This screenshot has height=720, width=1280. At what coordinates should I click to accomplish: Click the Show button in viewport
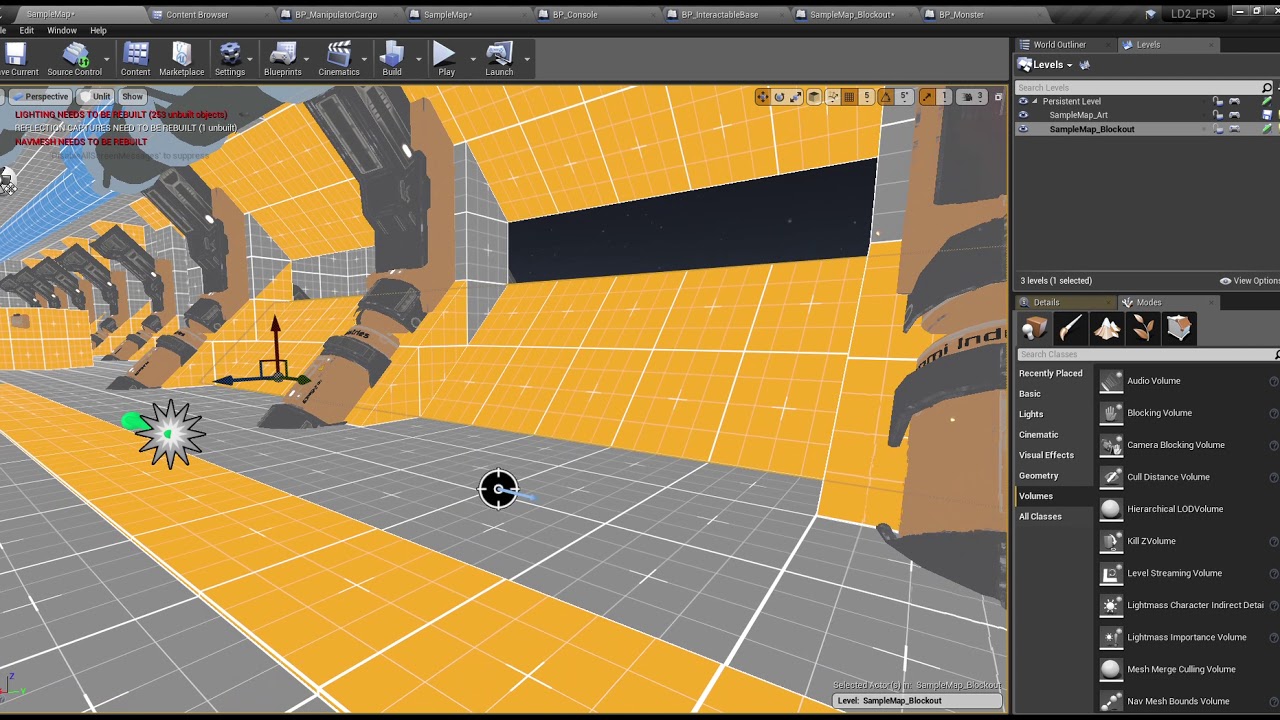coord(132,97)
